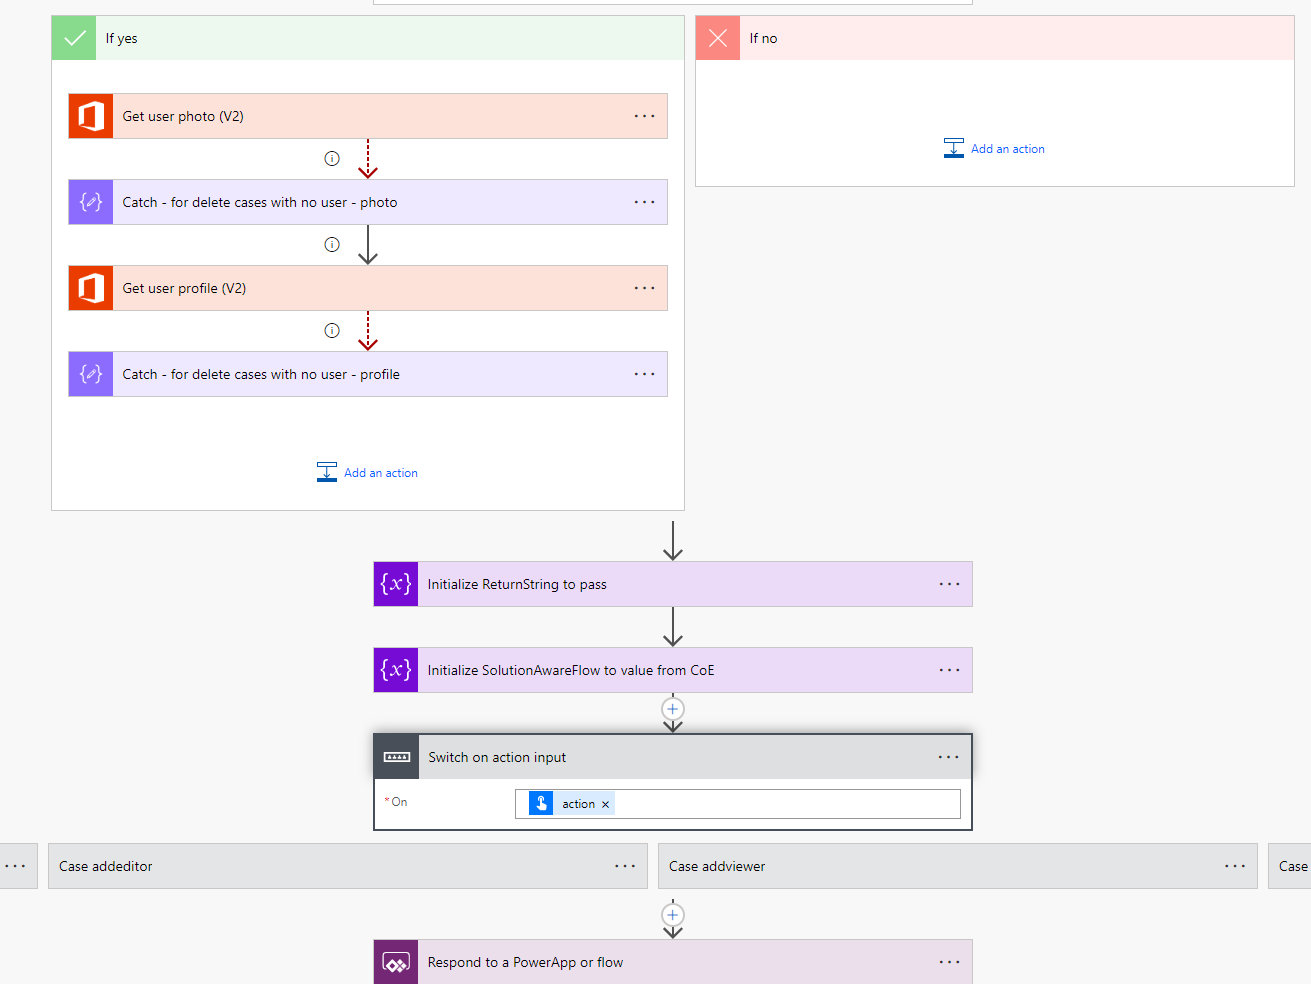Viewport: 1311px width, 984px height.
Task: Click the red X icon on If no branch
Action: [717, 38]
